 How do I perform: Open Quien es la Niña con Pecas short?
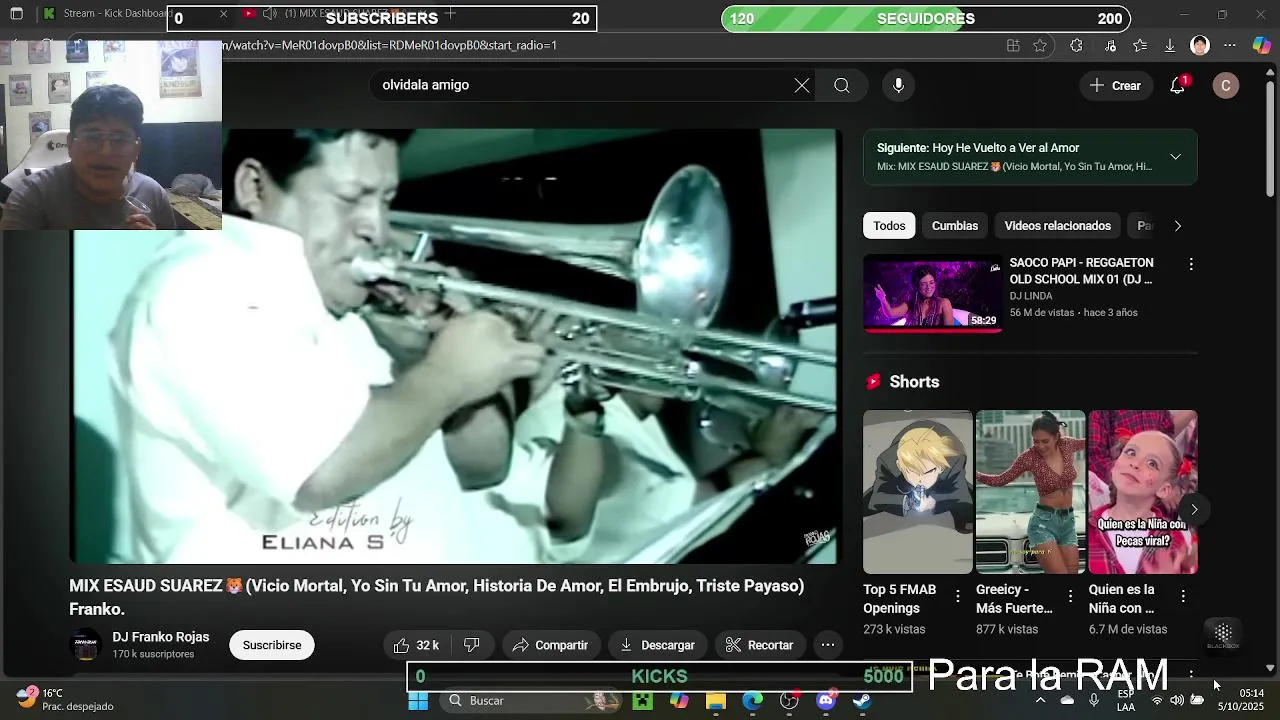tap(1143, 491)
